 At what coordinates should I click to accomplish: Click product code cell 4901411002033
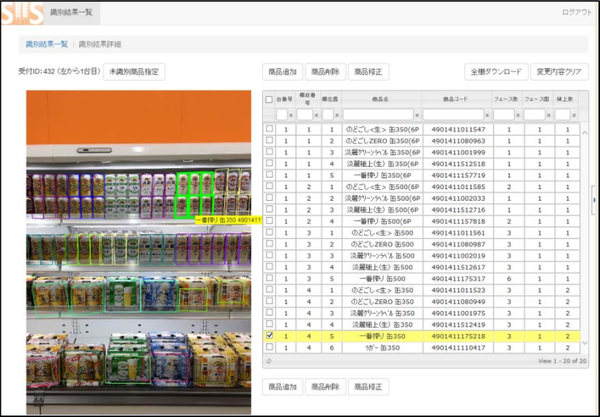(x=458, y=198)
